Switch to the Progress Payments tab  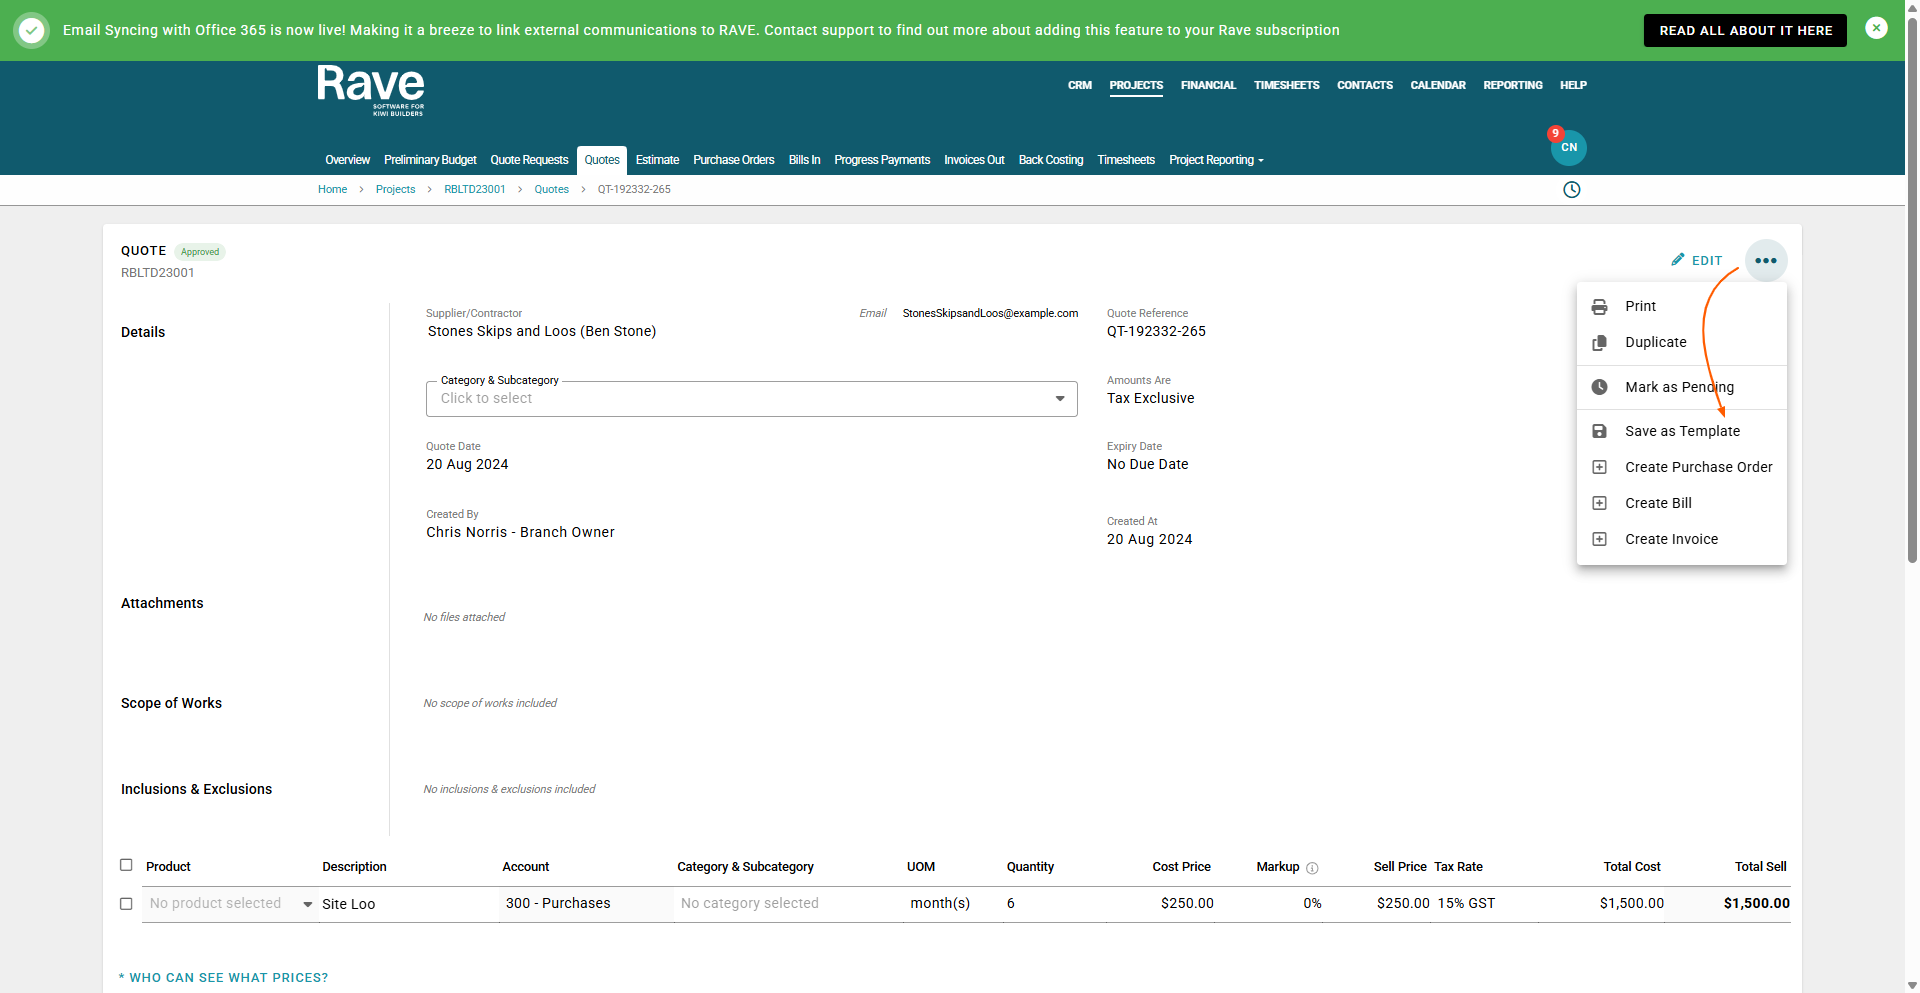click(x=882, y=160)
